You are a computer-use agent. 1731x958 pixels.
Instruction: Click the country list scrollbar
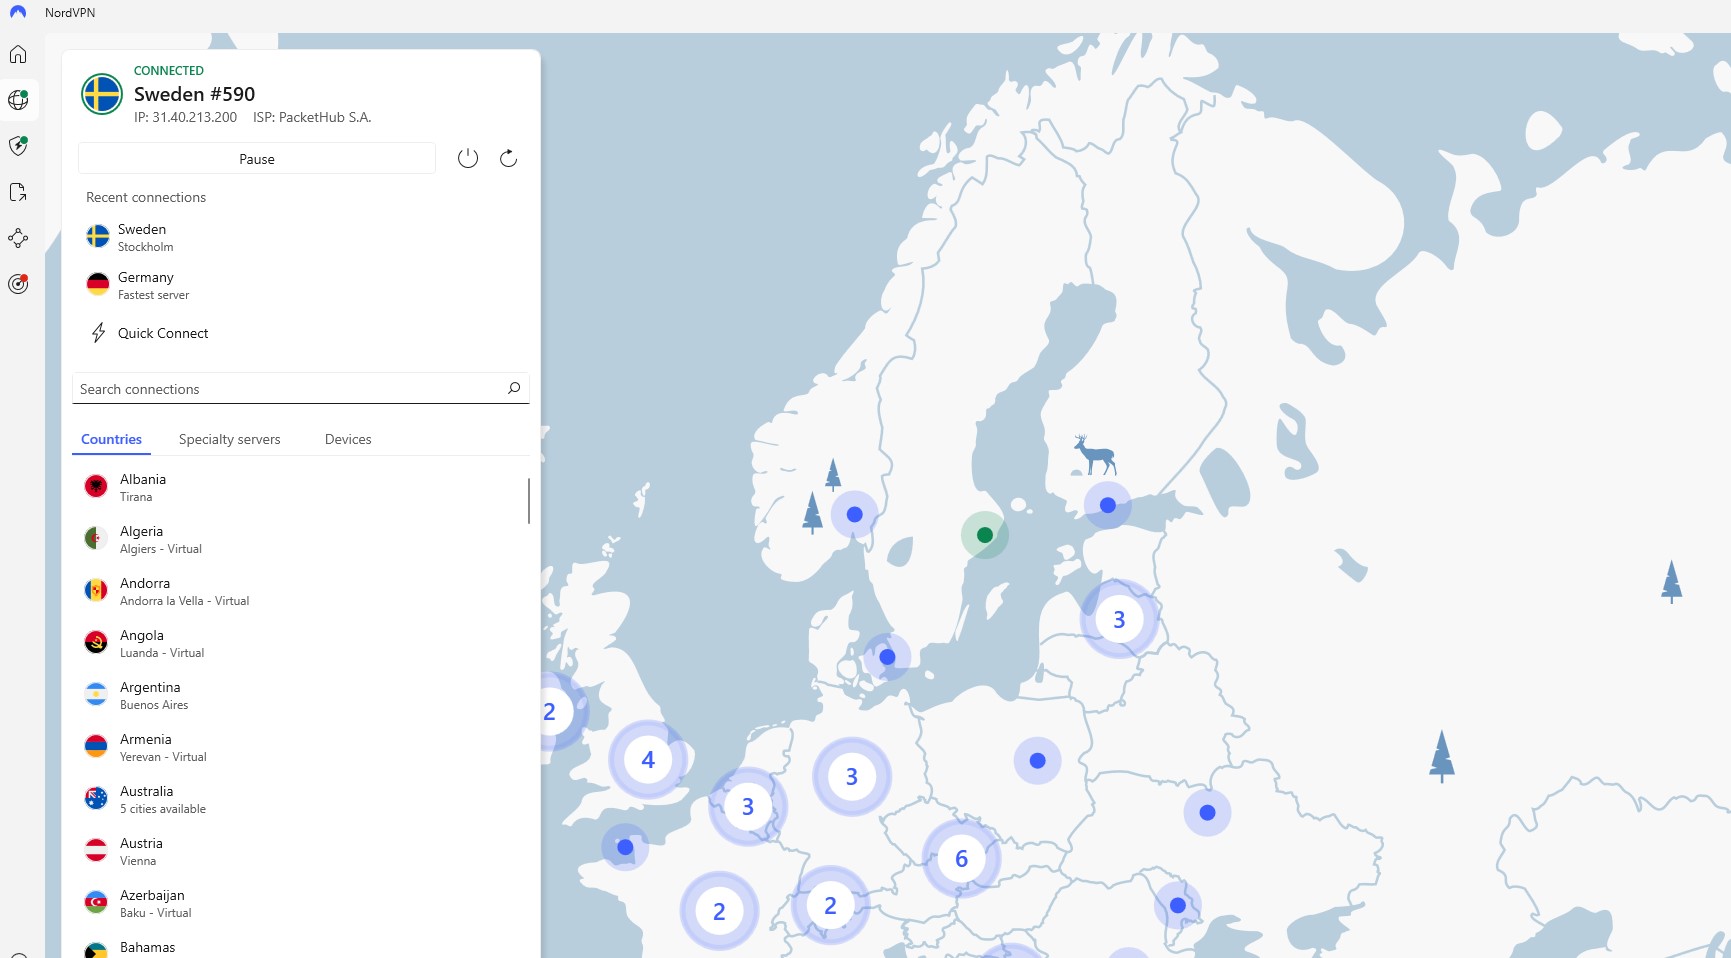(529, 500)
